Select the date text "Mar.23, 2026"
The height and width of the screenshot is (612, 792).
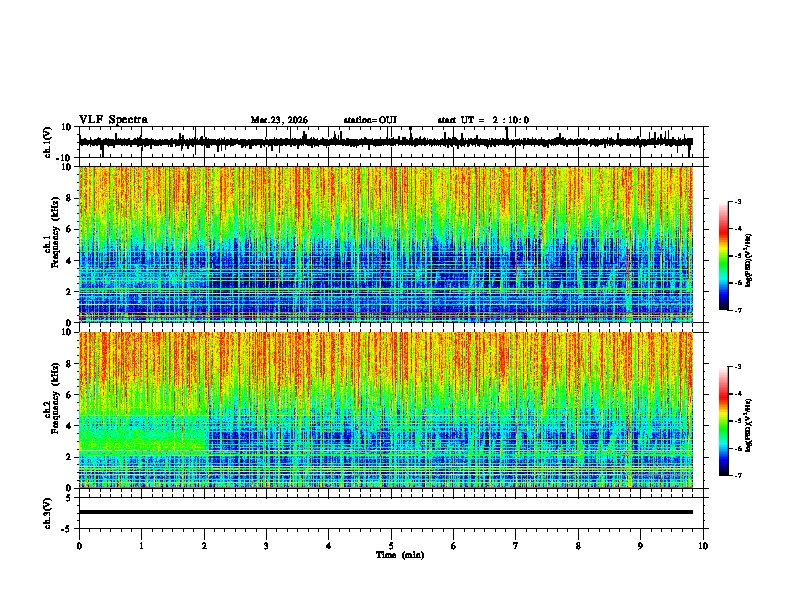click(279, 120)
